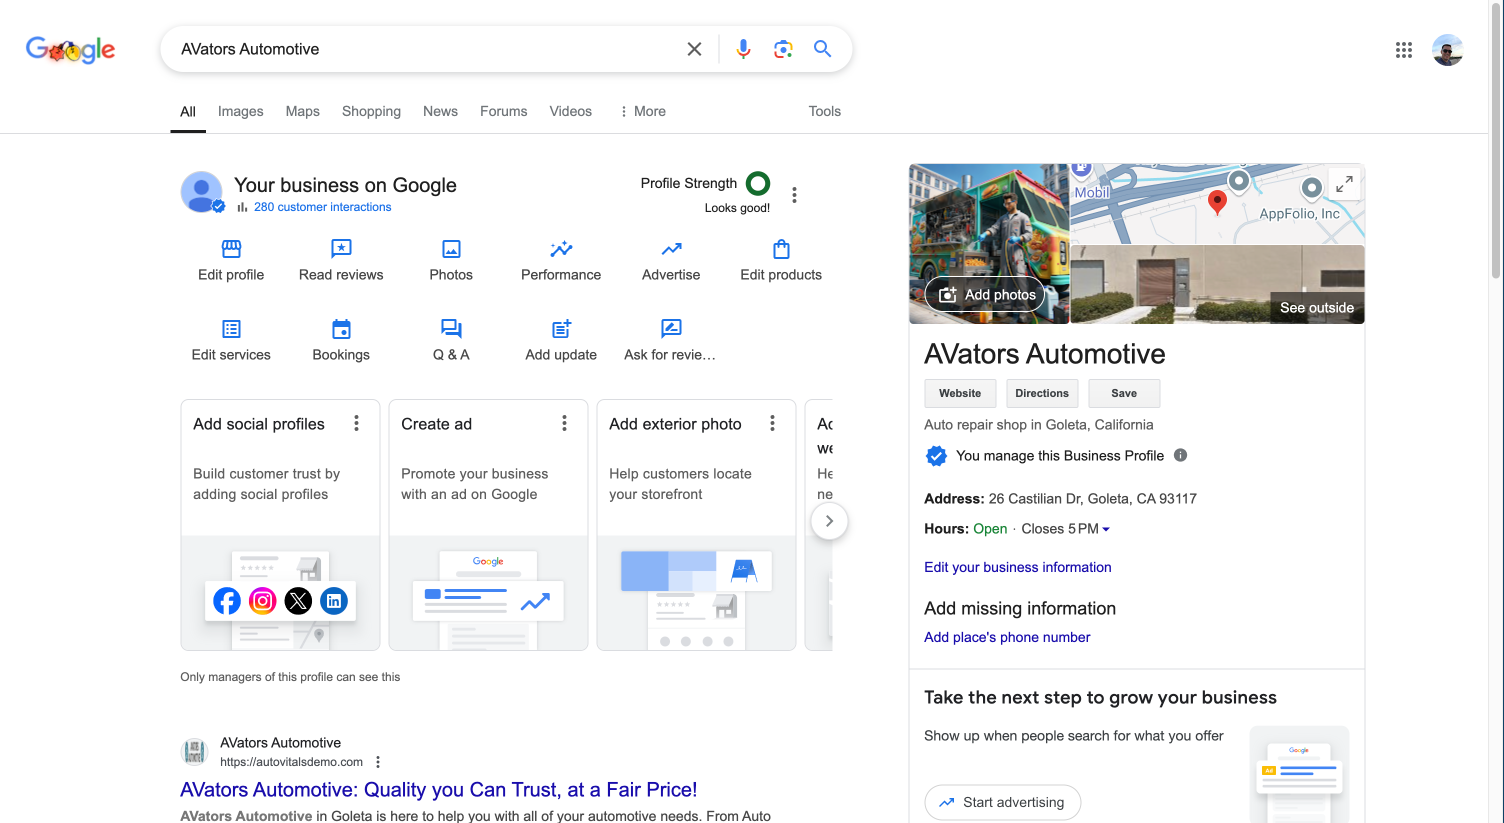The width and height of the screenshot is (1504, 823).
Task: Open Edit services list icon
Action: pyautogui.click(x=231, y=328)
